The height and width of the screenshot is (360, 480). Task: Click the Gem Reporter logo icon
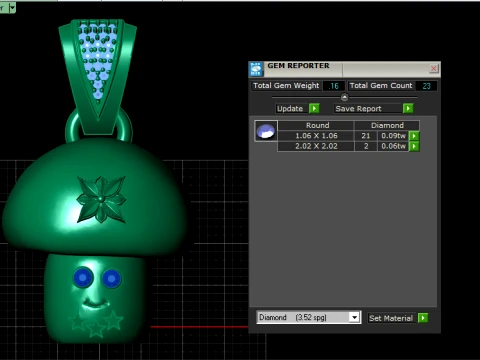tap(256, 69)
